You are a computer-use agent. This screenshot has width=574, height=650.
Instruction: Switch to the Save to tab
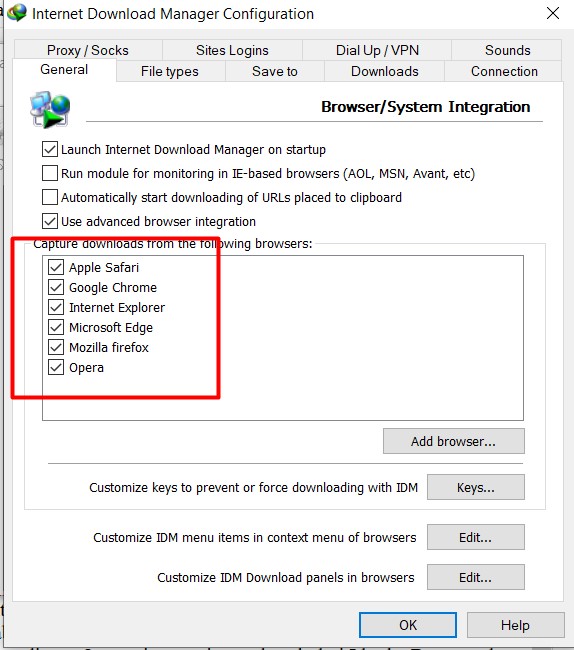click(x=275, y=71)
